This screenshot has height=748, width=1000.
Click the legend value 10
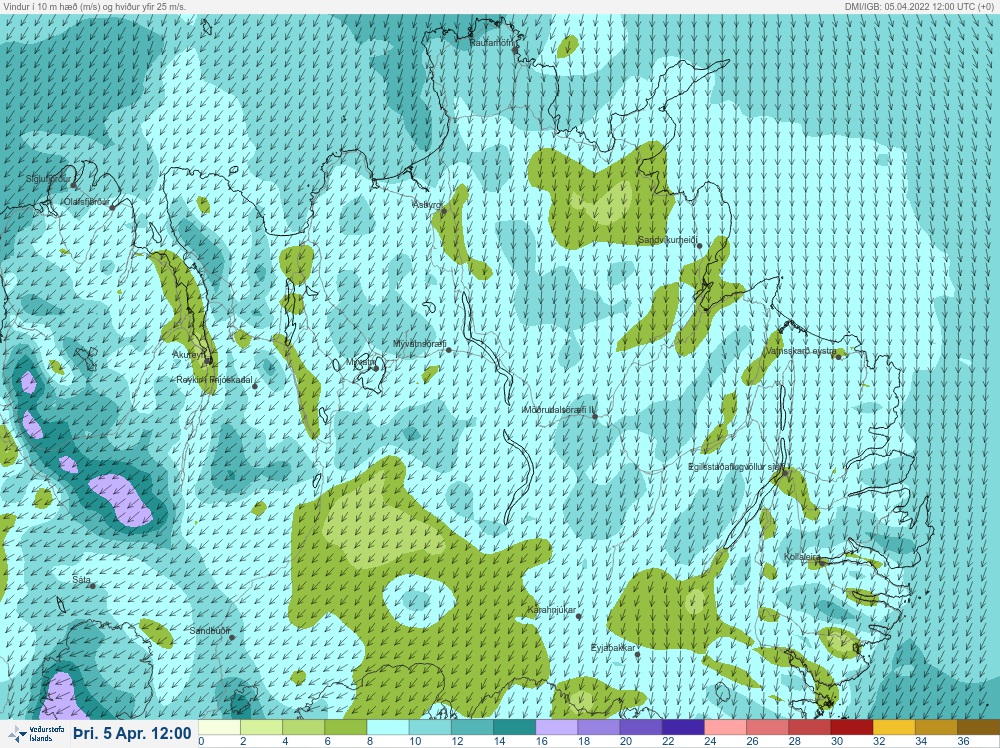click(x=415, y=741)
